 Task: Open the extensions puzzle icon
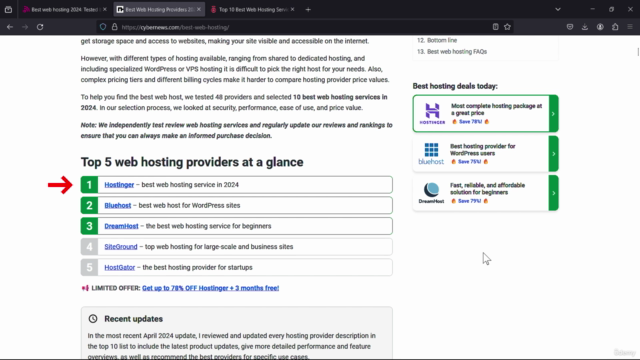tap(615, 27)
